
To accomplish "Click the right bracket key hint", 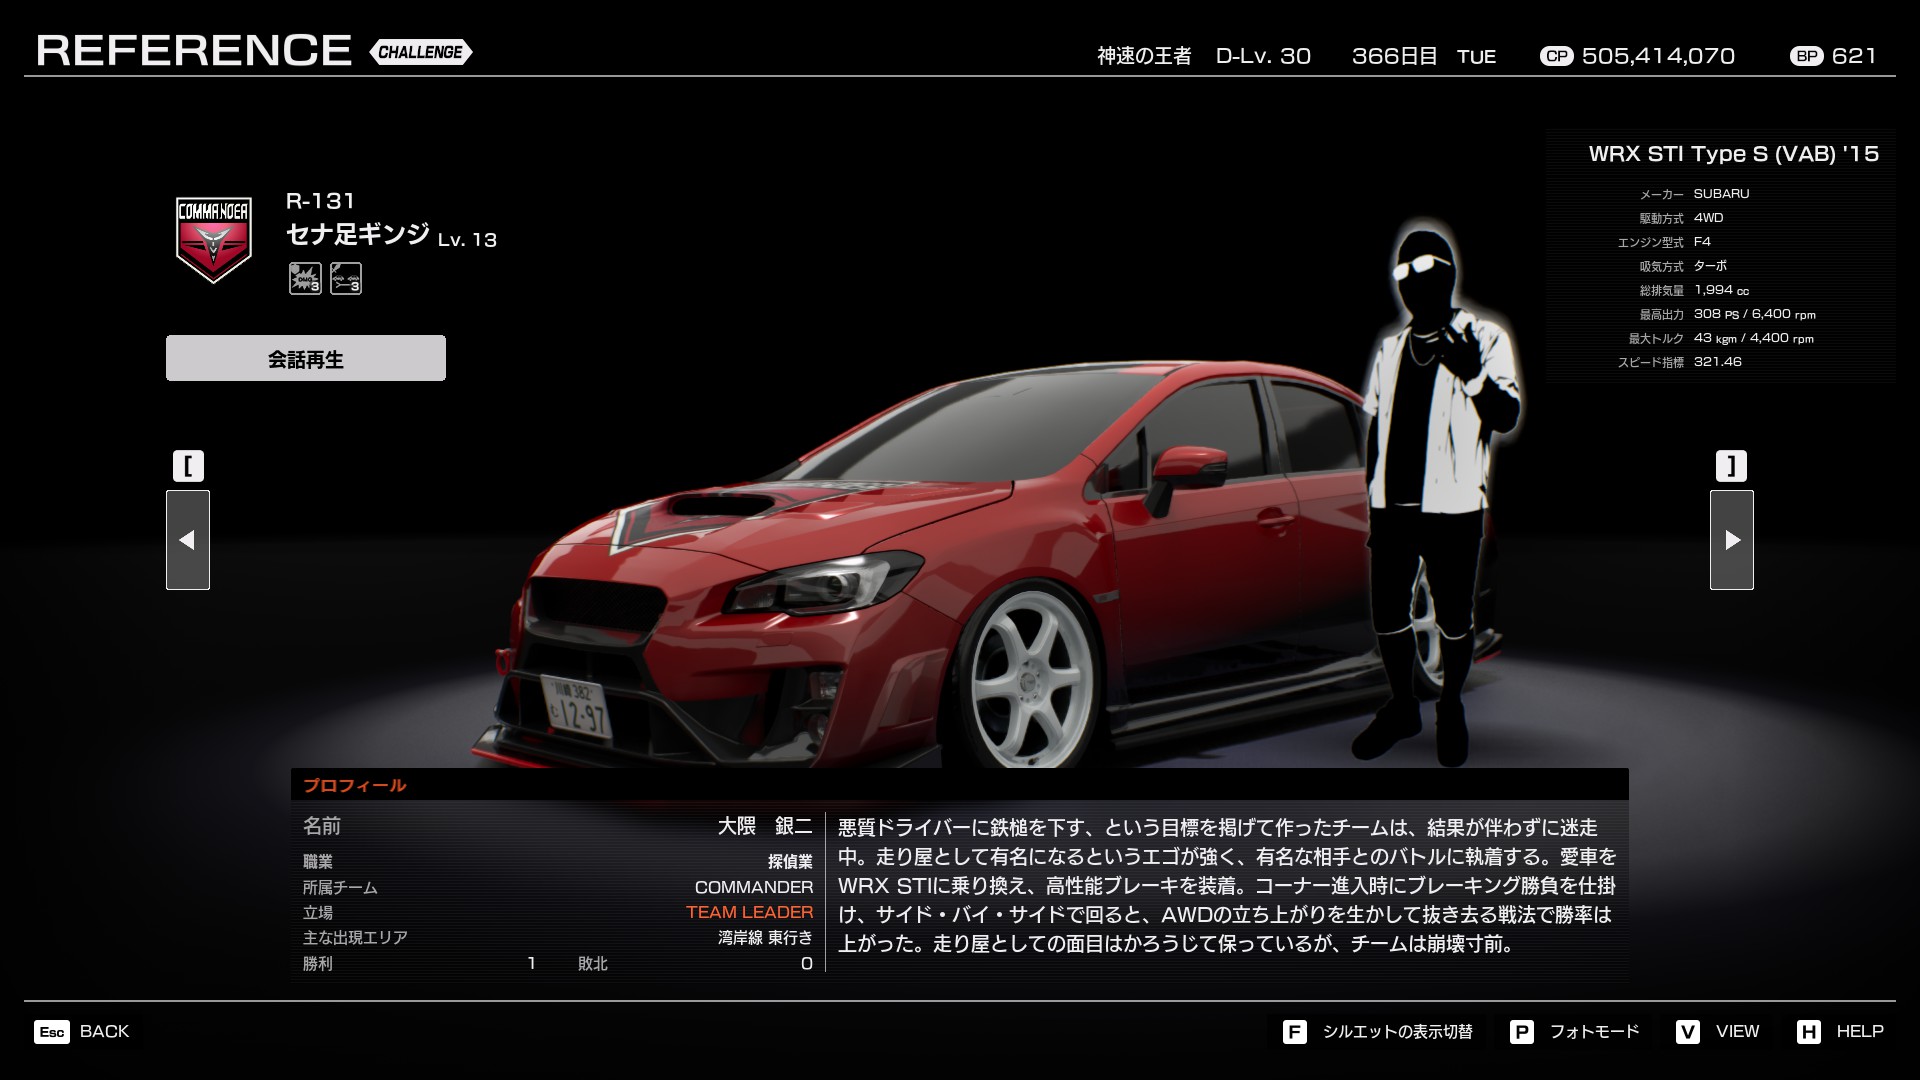I will [x=1731, y=466].
